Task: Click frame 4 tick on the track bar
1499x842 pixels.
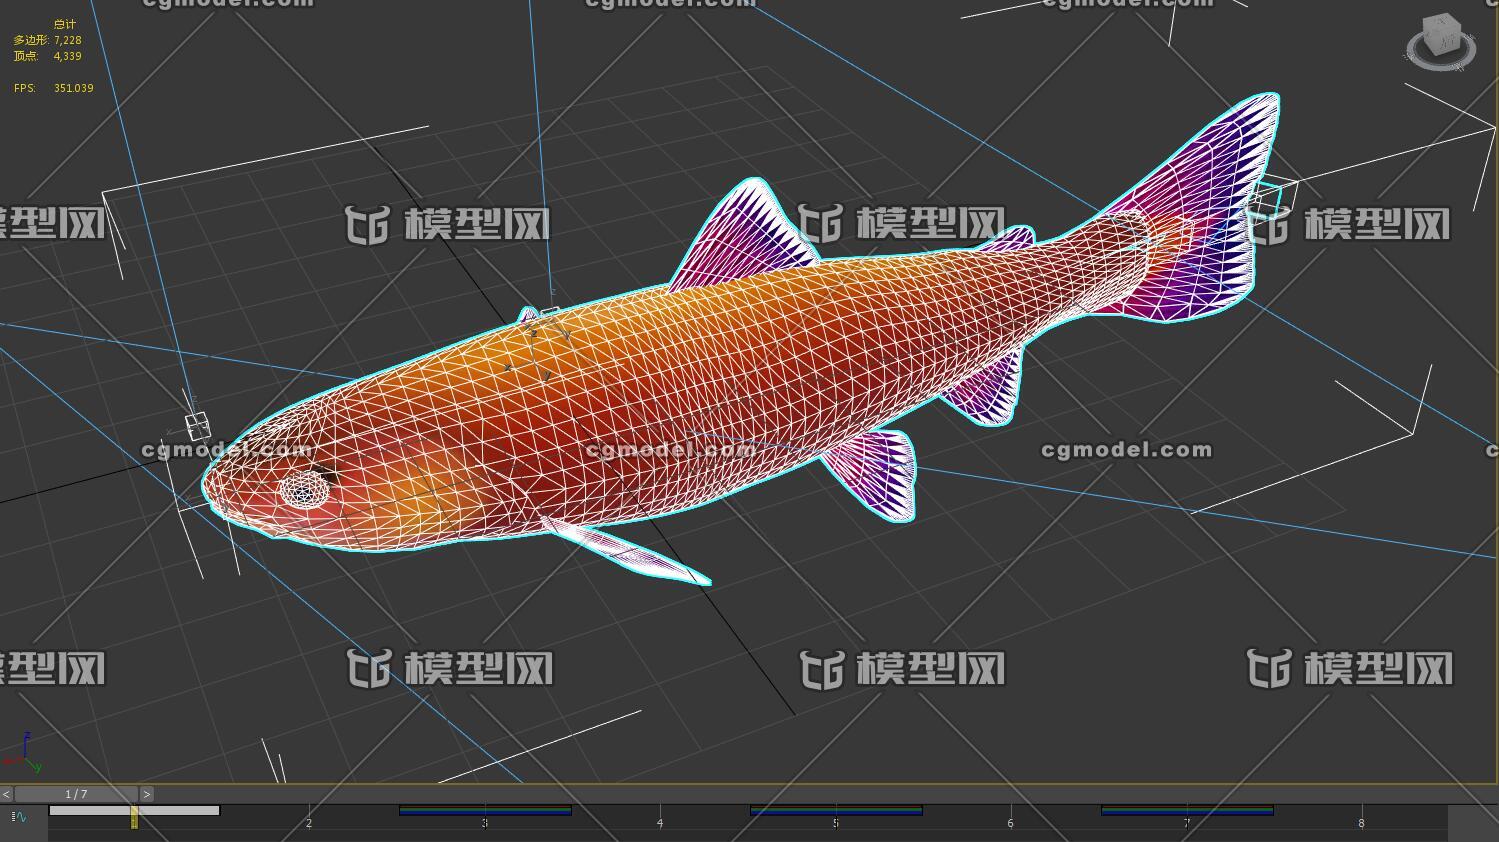Action: tap(660, 822)
